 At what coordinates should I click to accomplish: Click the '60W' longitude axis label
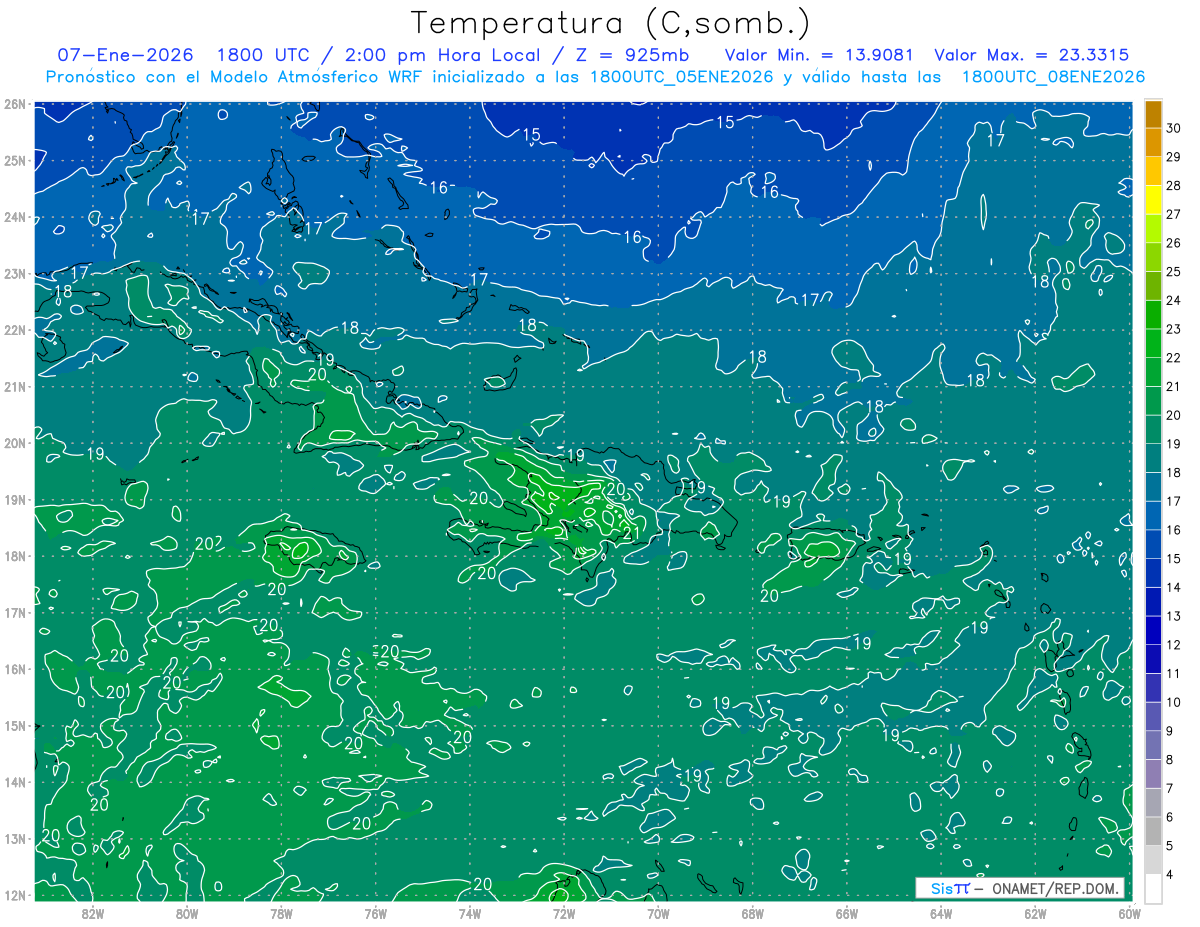1129,912
